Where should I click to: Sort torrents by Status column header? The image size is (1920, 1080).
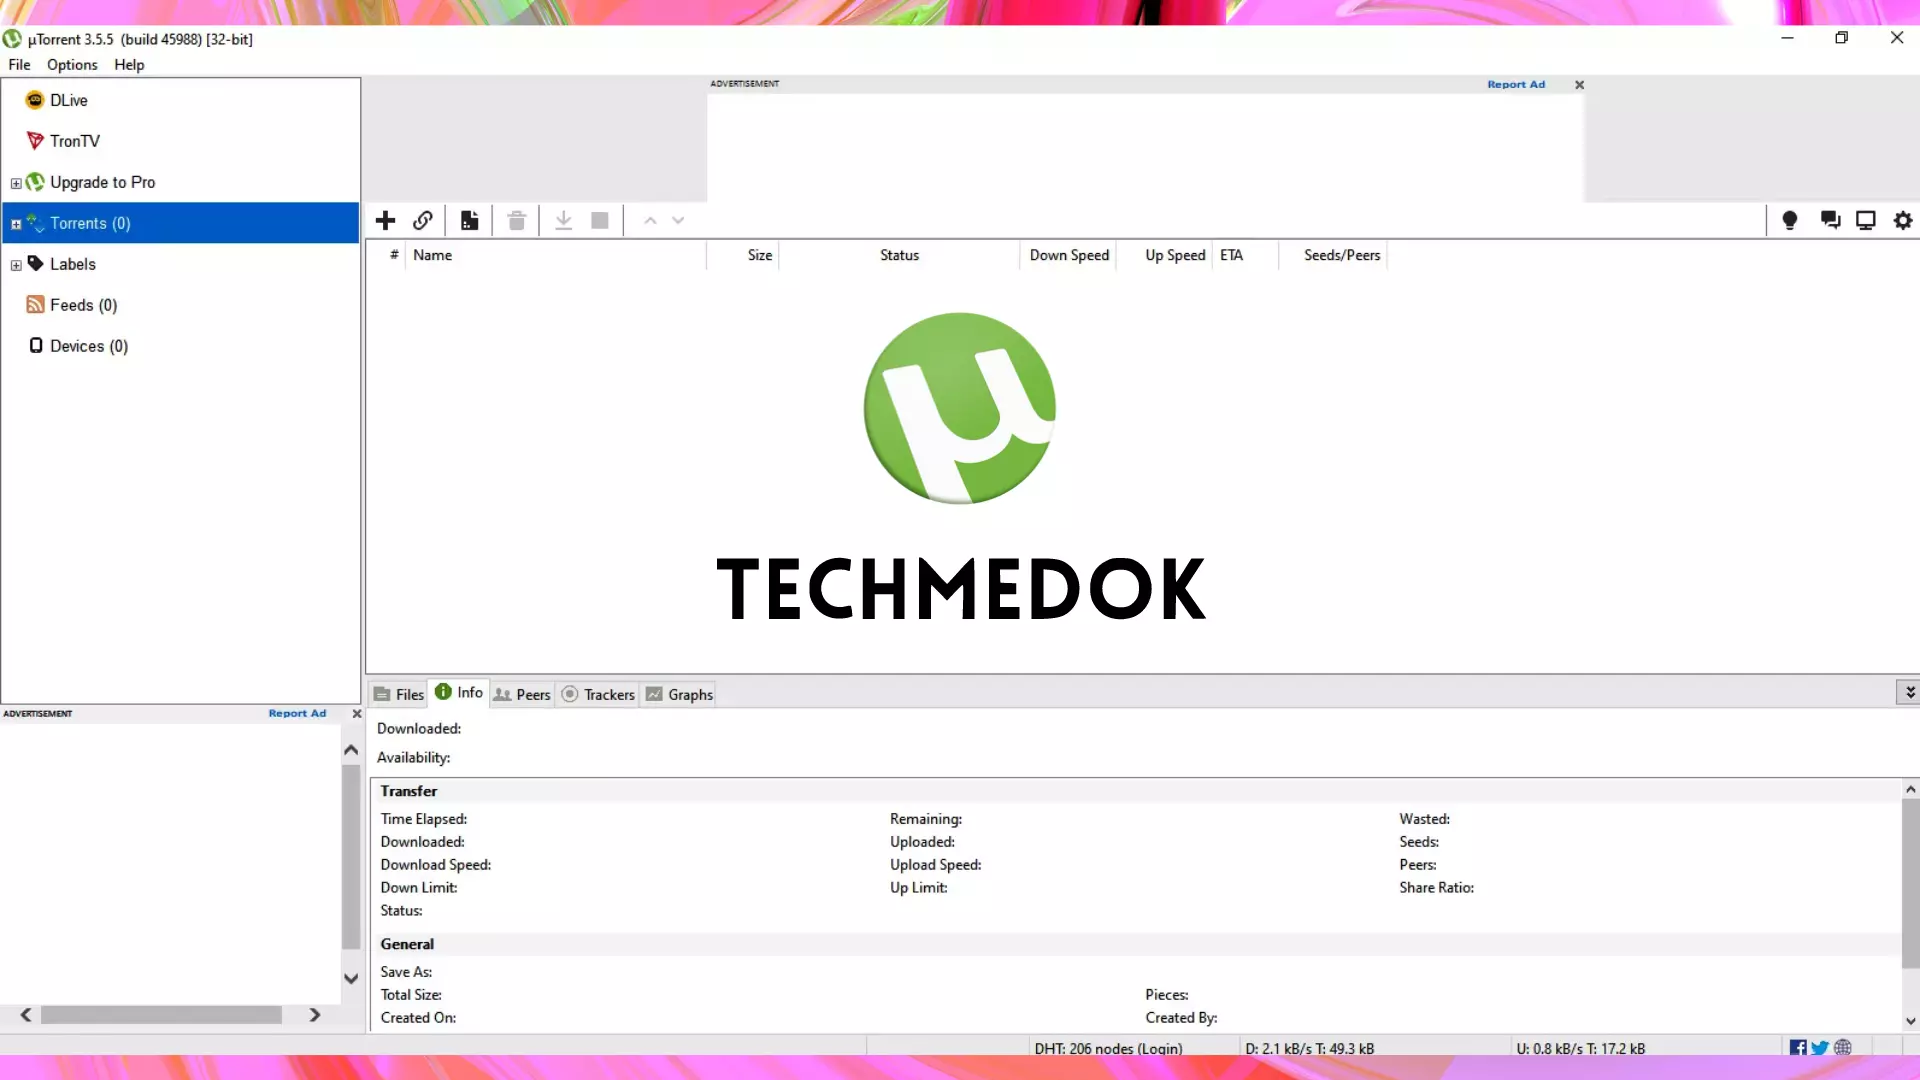[899, 255]
